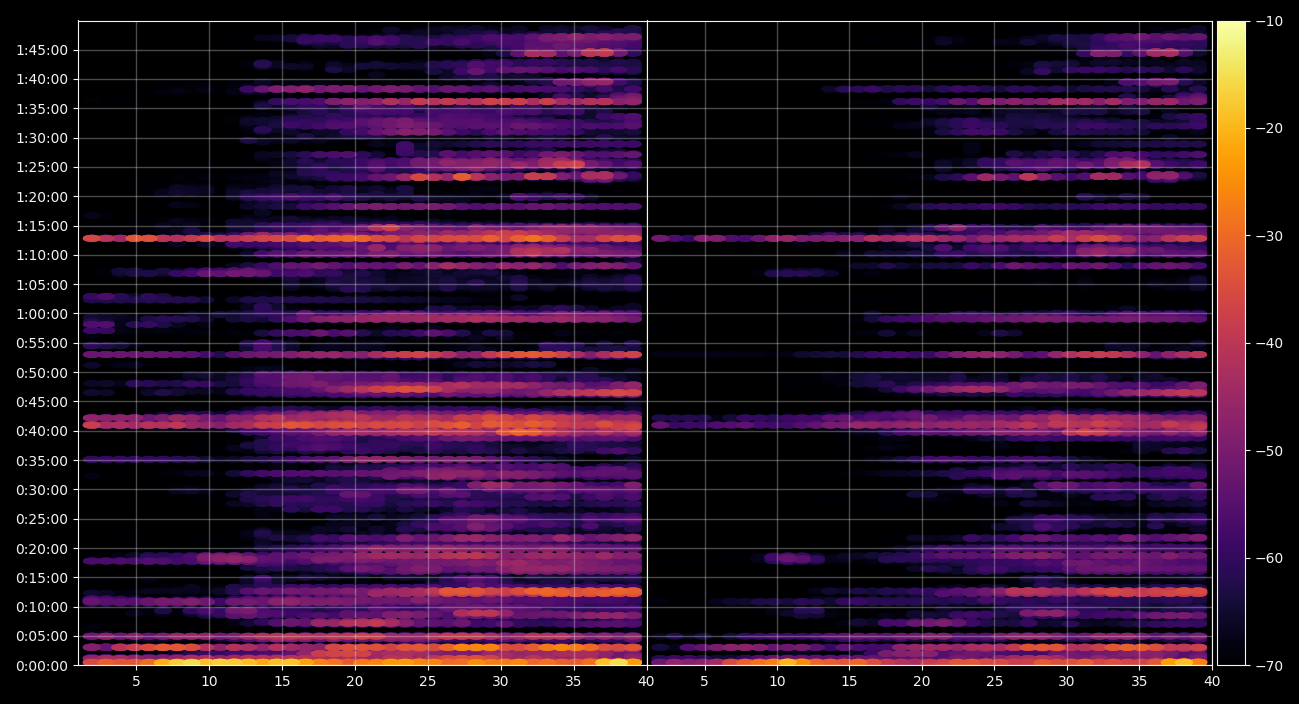The height and width of the screenshot is (704, 1299).
Task: Select the 0:35:00 time label
Action: (42, 461)
